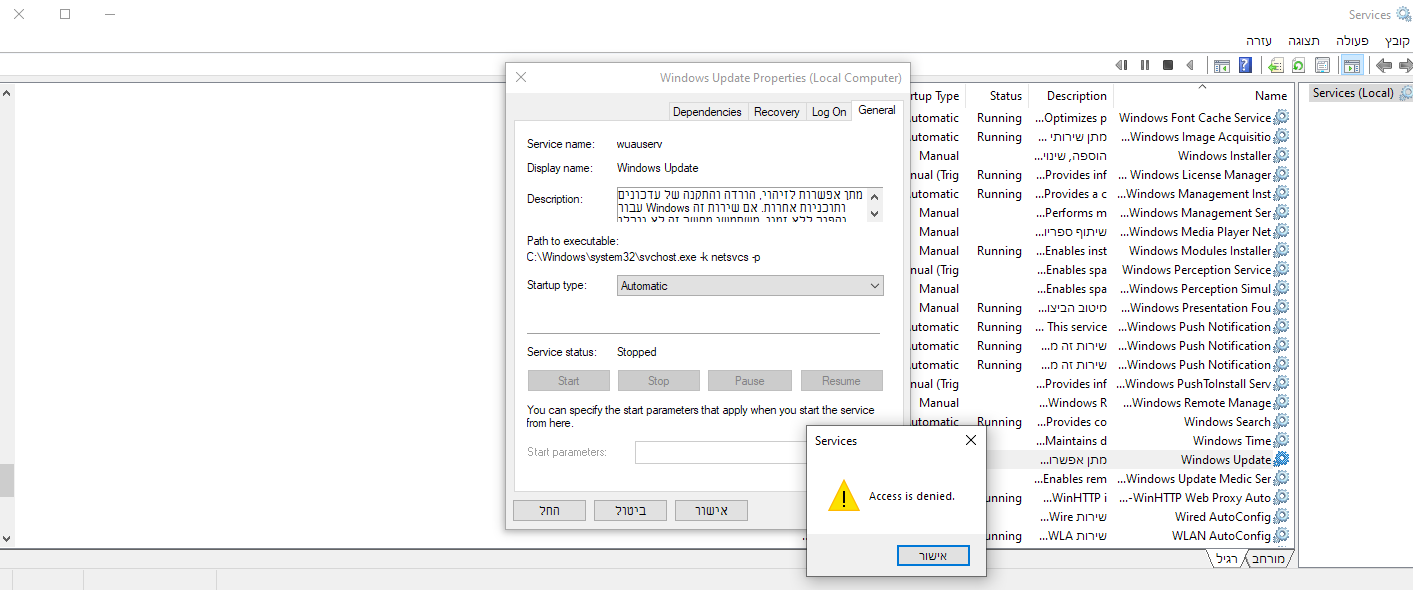This screenshot has width=1413, height=590.
Task: Click the החל button in properties dialog
Action: (x=549, y=511)
